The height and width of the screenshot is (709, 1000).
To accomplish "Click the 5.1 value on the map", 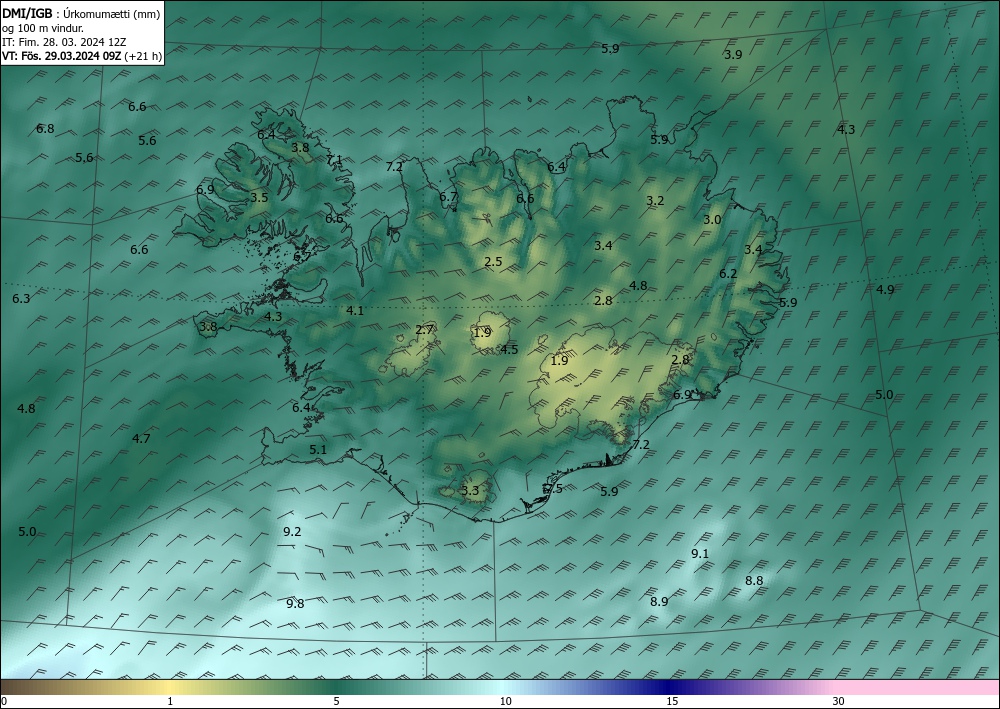I will (318, 450).
